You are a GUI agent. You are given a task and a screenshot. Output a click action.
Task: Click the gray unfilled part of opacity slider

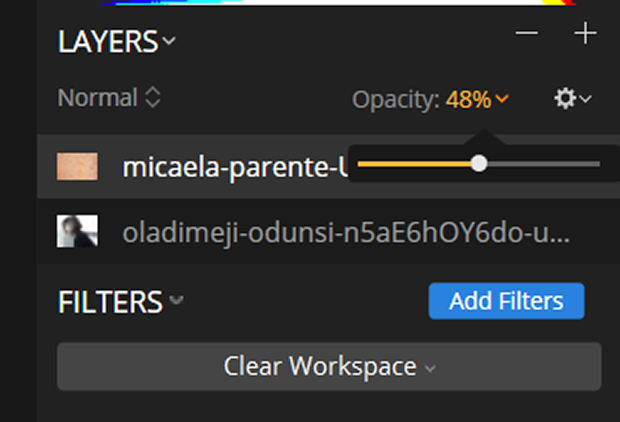[x=544, y=164]
